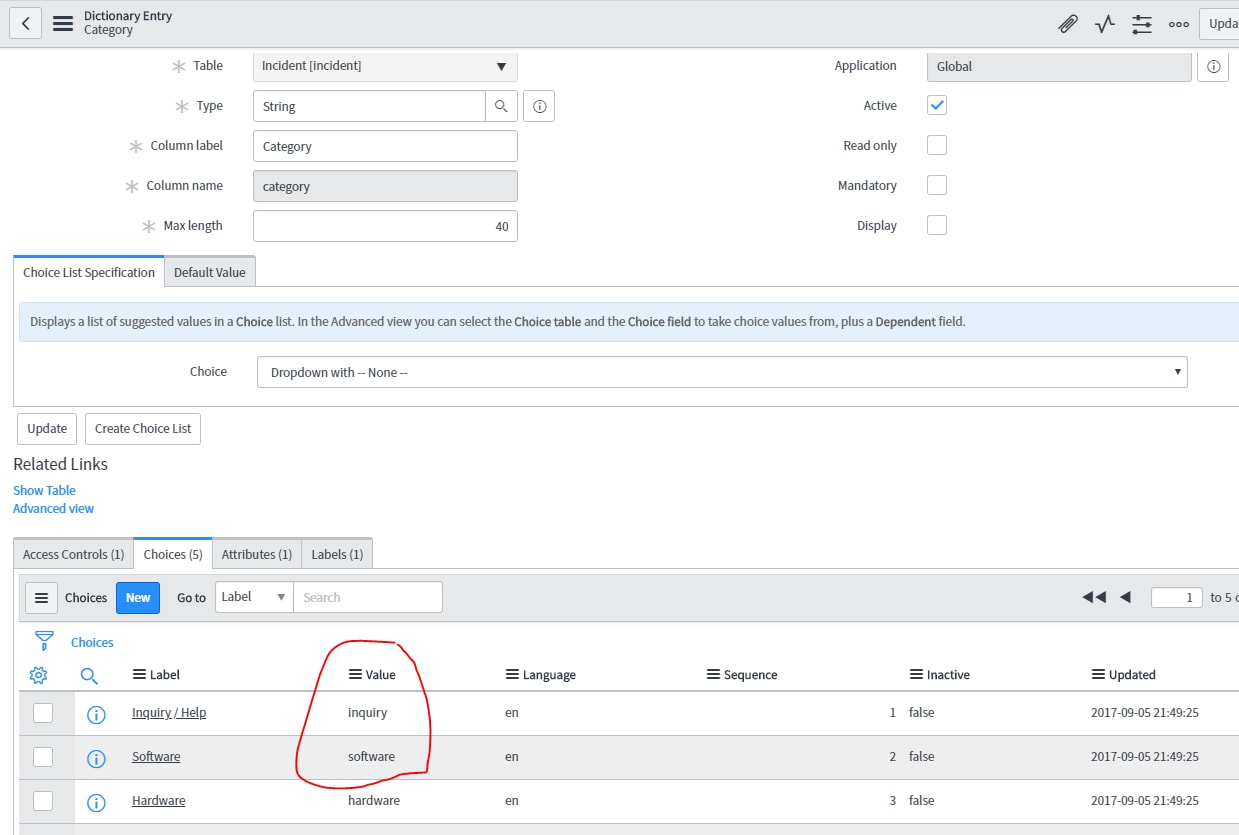Viewport: 1239px width, 835px height.
Task: Show info for the Type reference
Action: [x=539, y=106]
